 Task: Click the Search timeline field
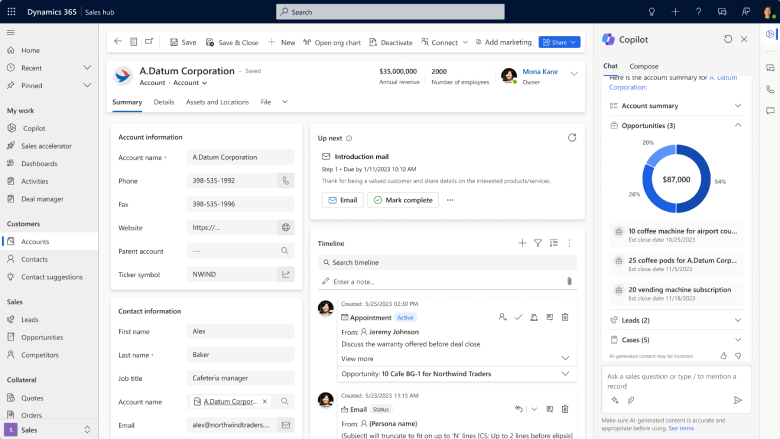point(447,262)
